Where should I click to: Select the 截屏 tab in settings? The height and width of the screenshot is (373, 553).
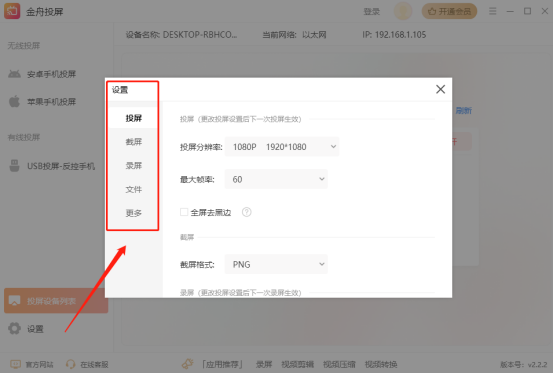(x=133, y=142)
